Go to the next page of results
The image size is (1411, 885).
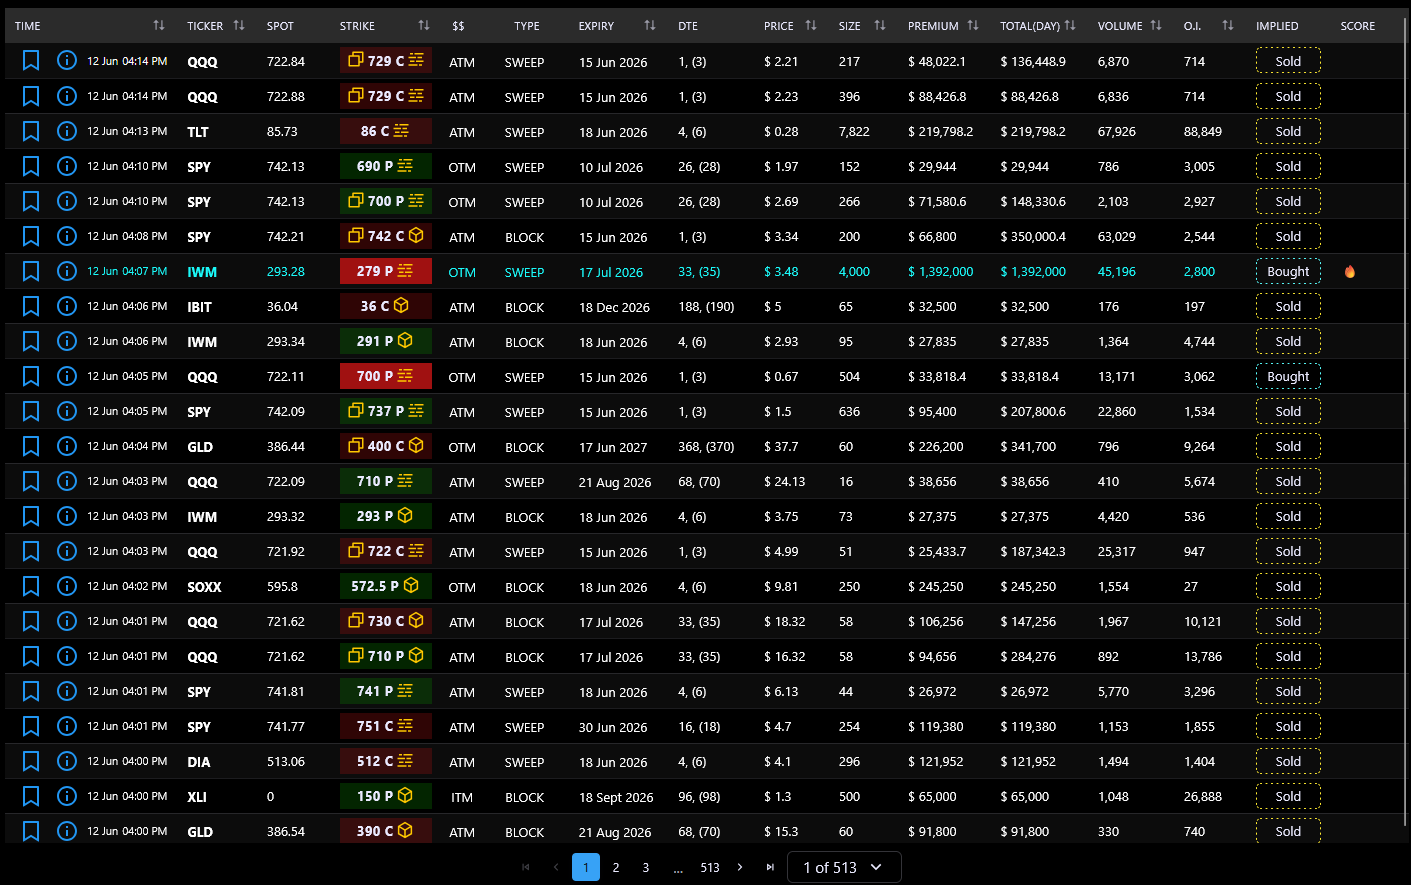coord(740,867)
